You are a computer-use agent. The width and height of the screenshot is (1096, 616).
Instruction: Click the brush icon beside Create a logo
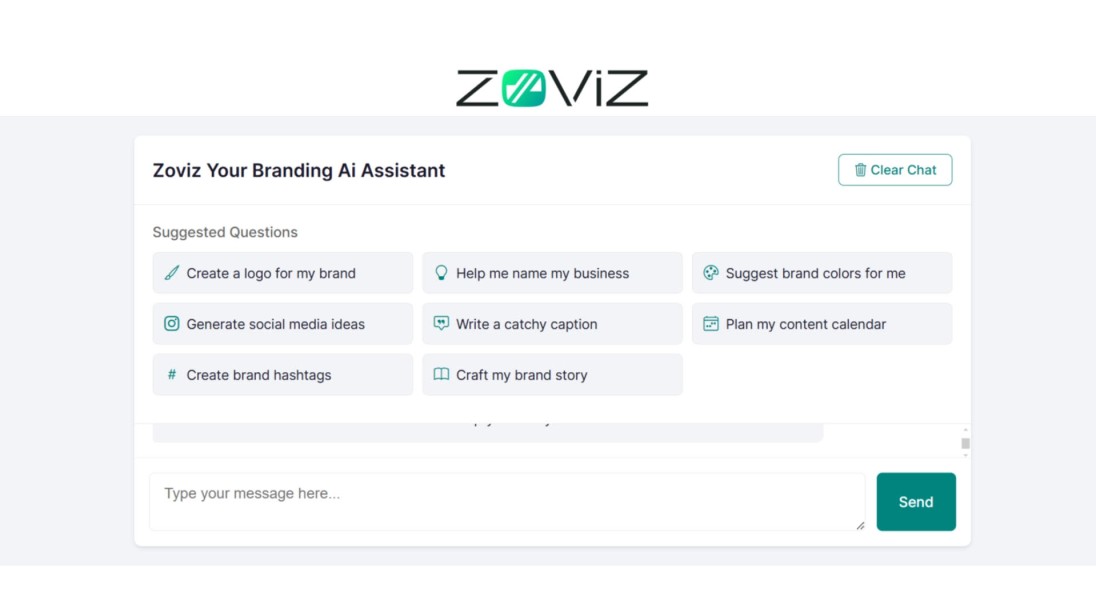pos(171,273)
